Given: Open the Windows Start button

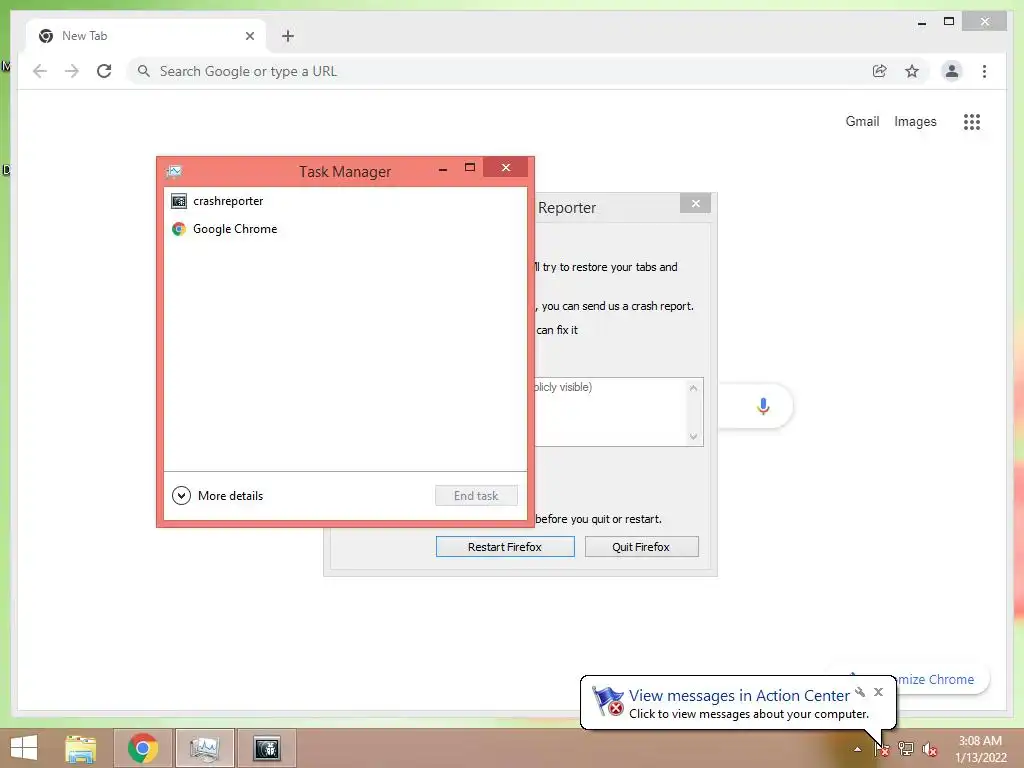Looking at the screenshot, I should pos(24,748).
